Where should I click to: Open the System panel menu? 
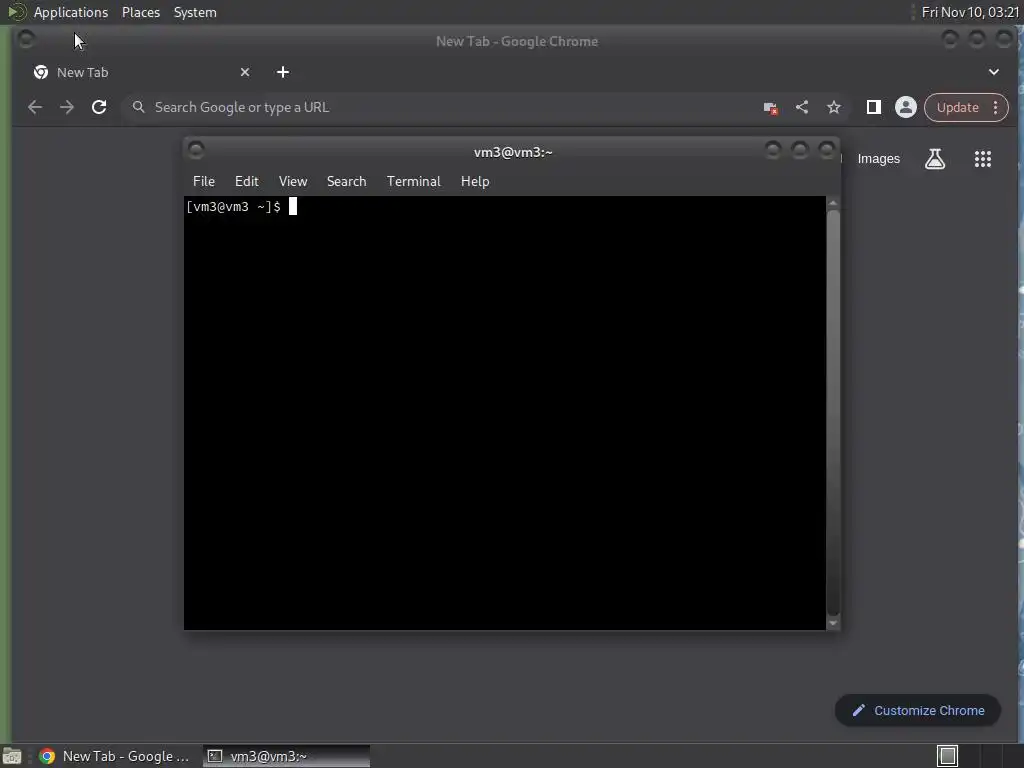pyautogui.click(x=195, y=12)
